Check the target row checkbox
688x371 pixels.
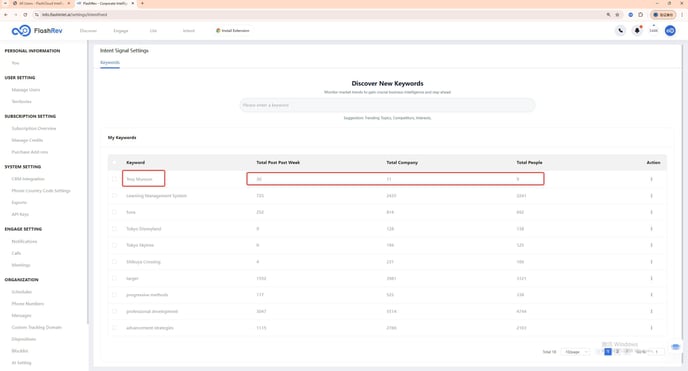coord(115,278)
